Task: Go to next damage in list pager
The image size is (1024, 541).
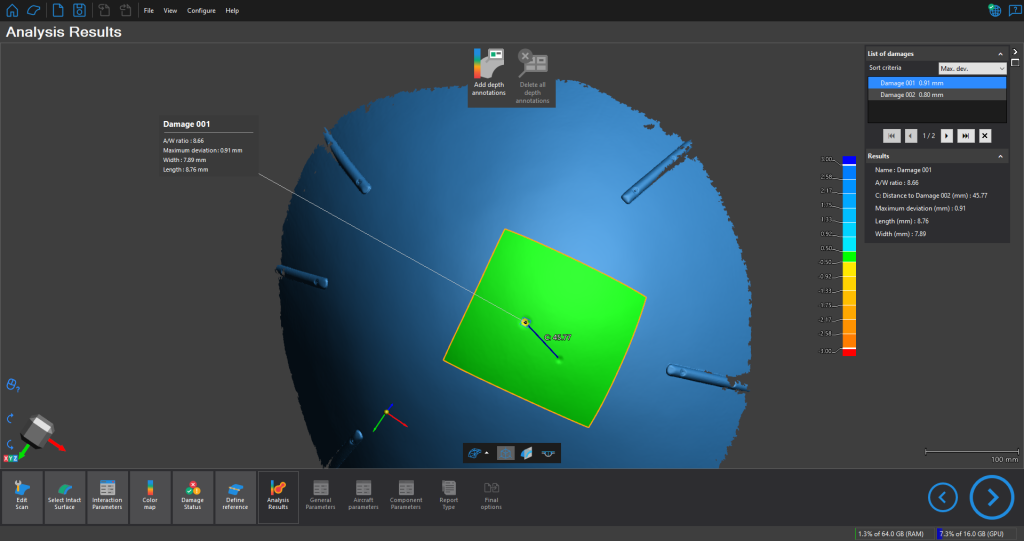Action: 947,135
